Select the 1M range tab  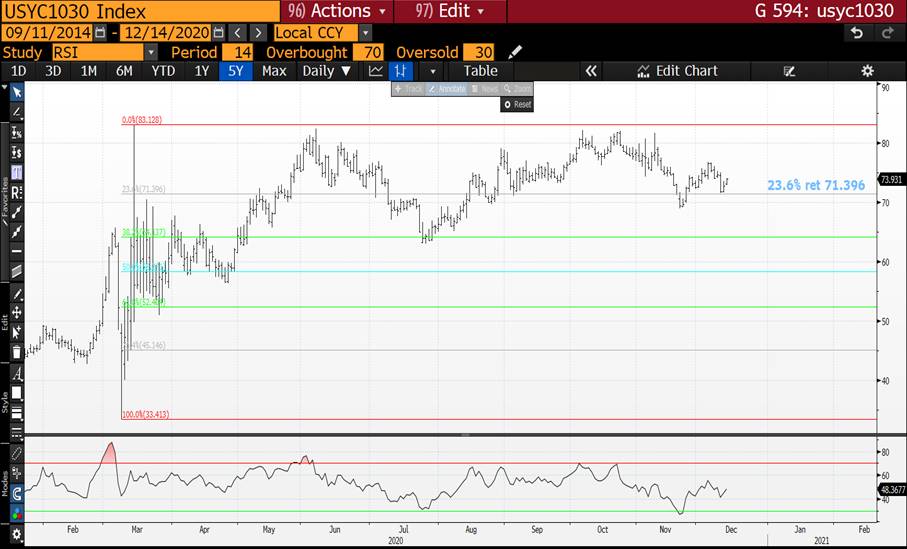click(89, 71)
